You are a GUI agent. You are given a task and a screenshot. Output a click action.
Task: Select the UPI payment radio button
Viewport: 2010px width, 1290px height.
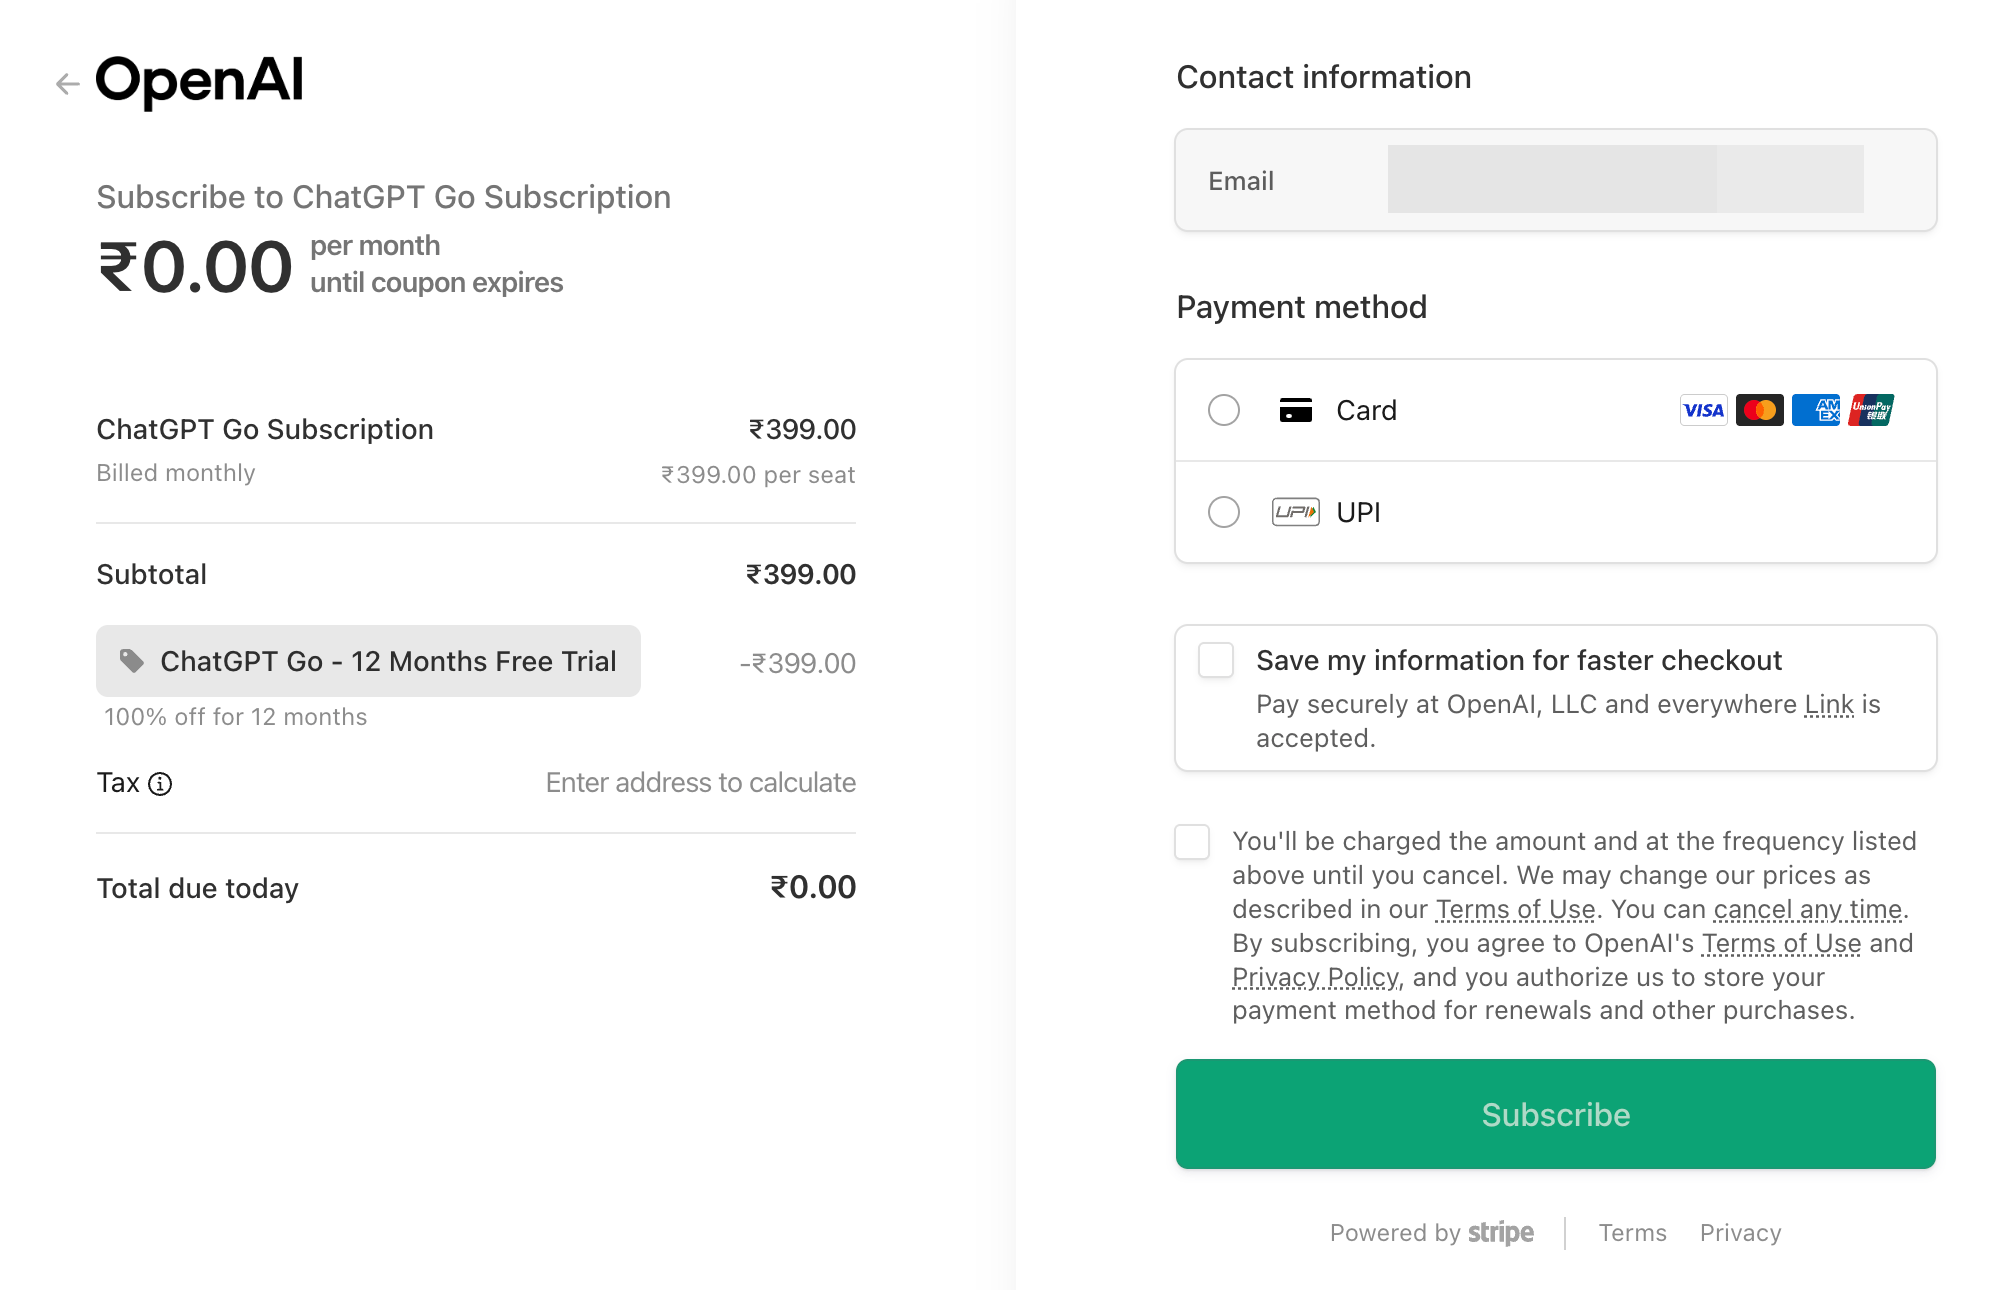(x=1224, y=512)
